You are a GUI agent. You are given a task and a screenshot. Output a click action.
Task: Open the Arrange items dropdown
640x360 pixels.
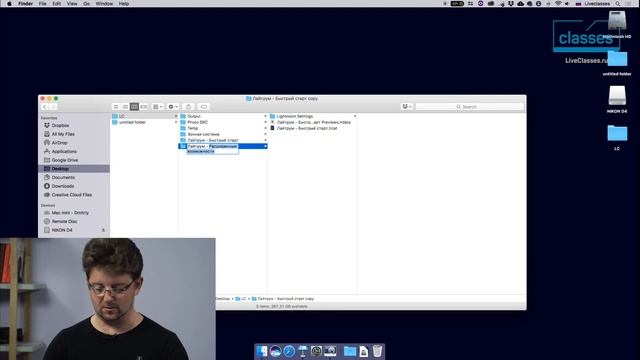click(158, 107)
